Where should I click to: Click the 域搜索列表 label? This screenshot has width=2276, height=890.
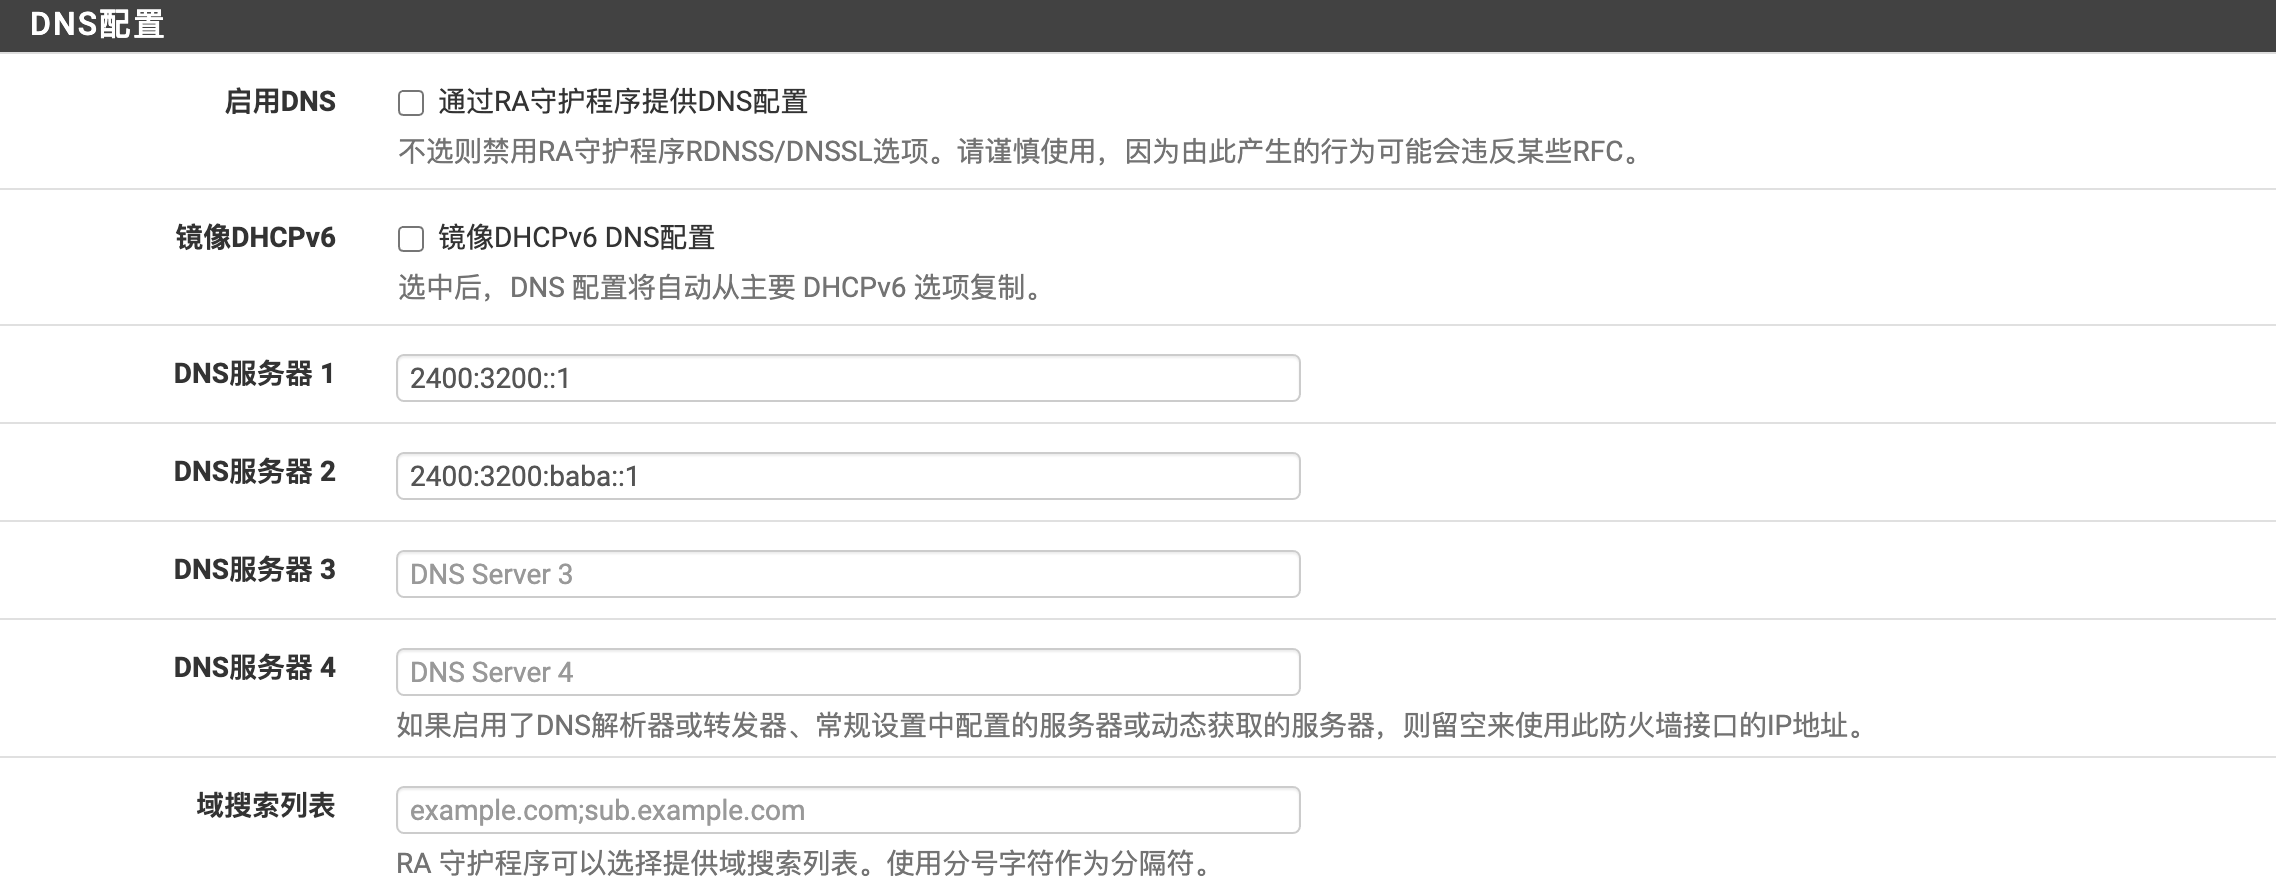[265, 806]
